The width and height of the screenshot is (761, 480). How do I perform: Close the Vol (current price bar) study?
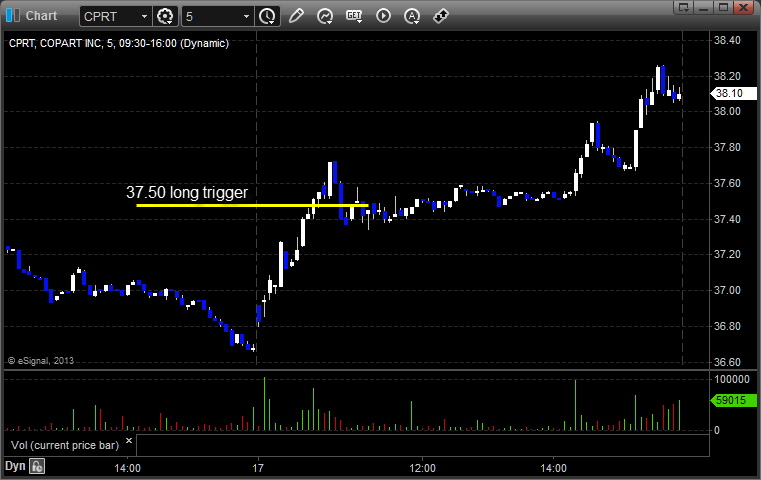pos(129,441)
